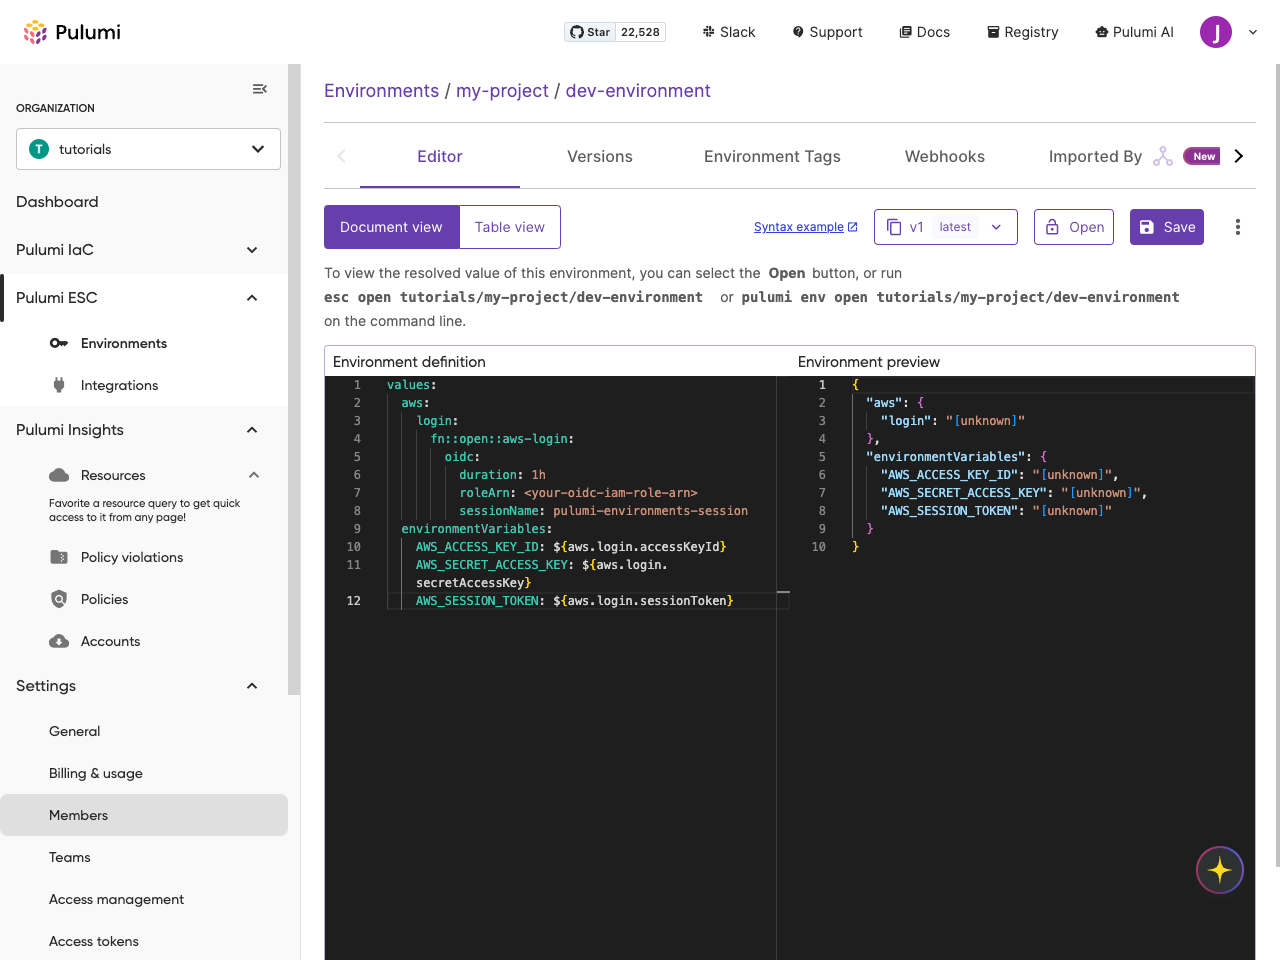Open the Registry link
Screen dimensions: 1280x960
[x=1022, y=32]
